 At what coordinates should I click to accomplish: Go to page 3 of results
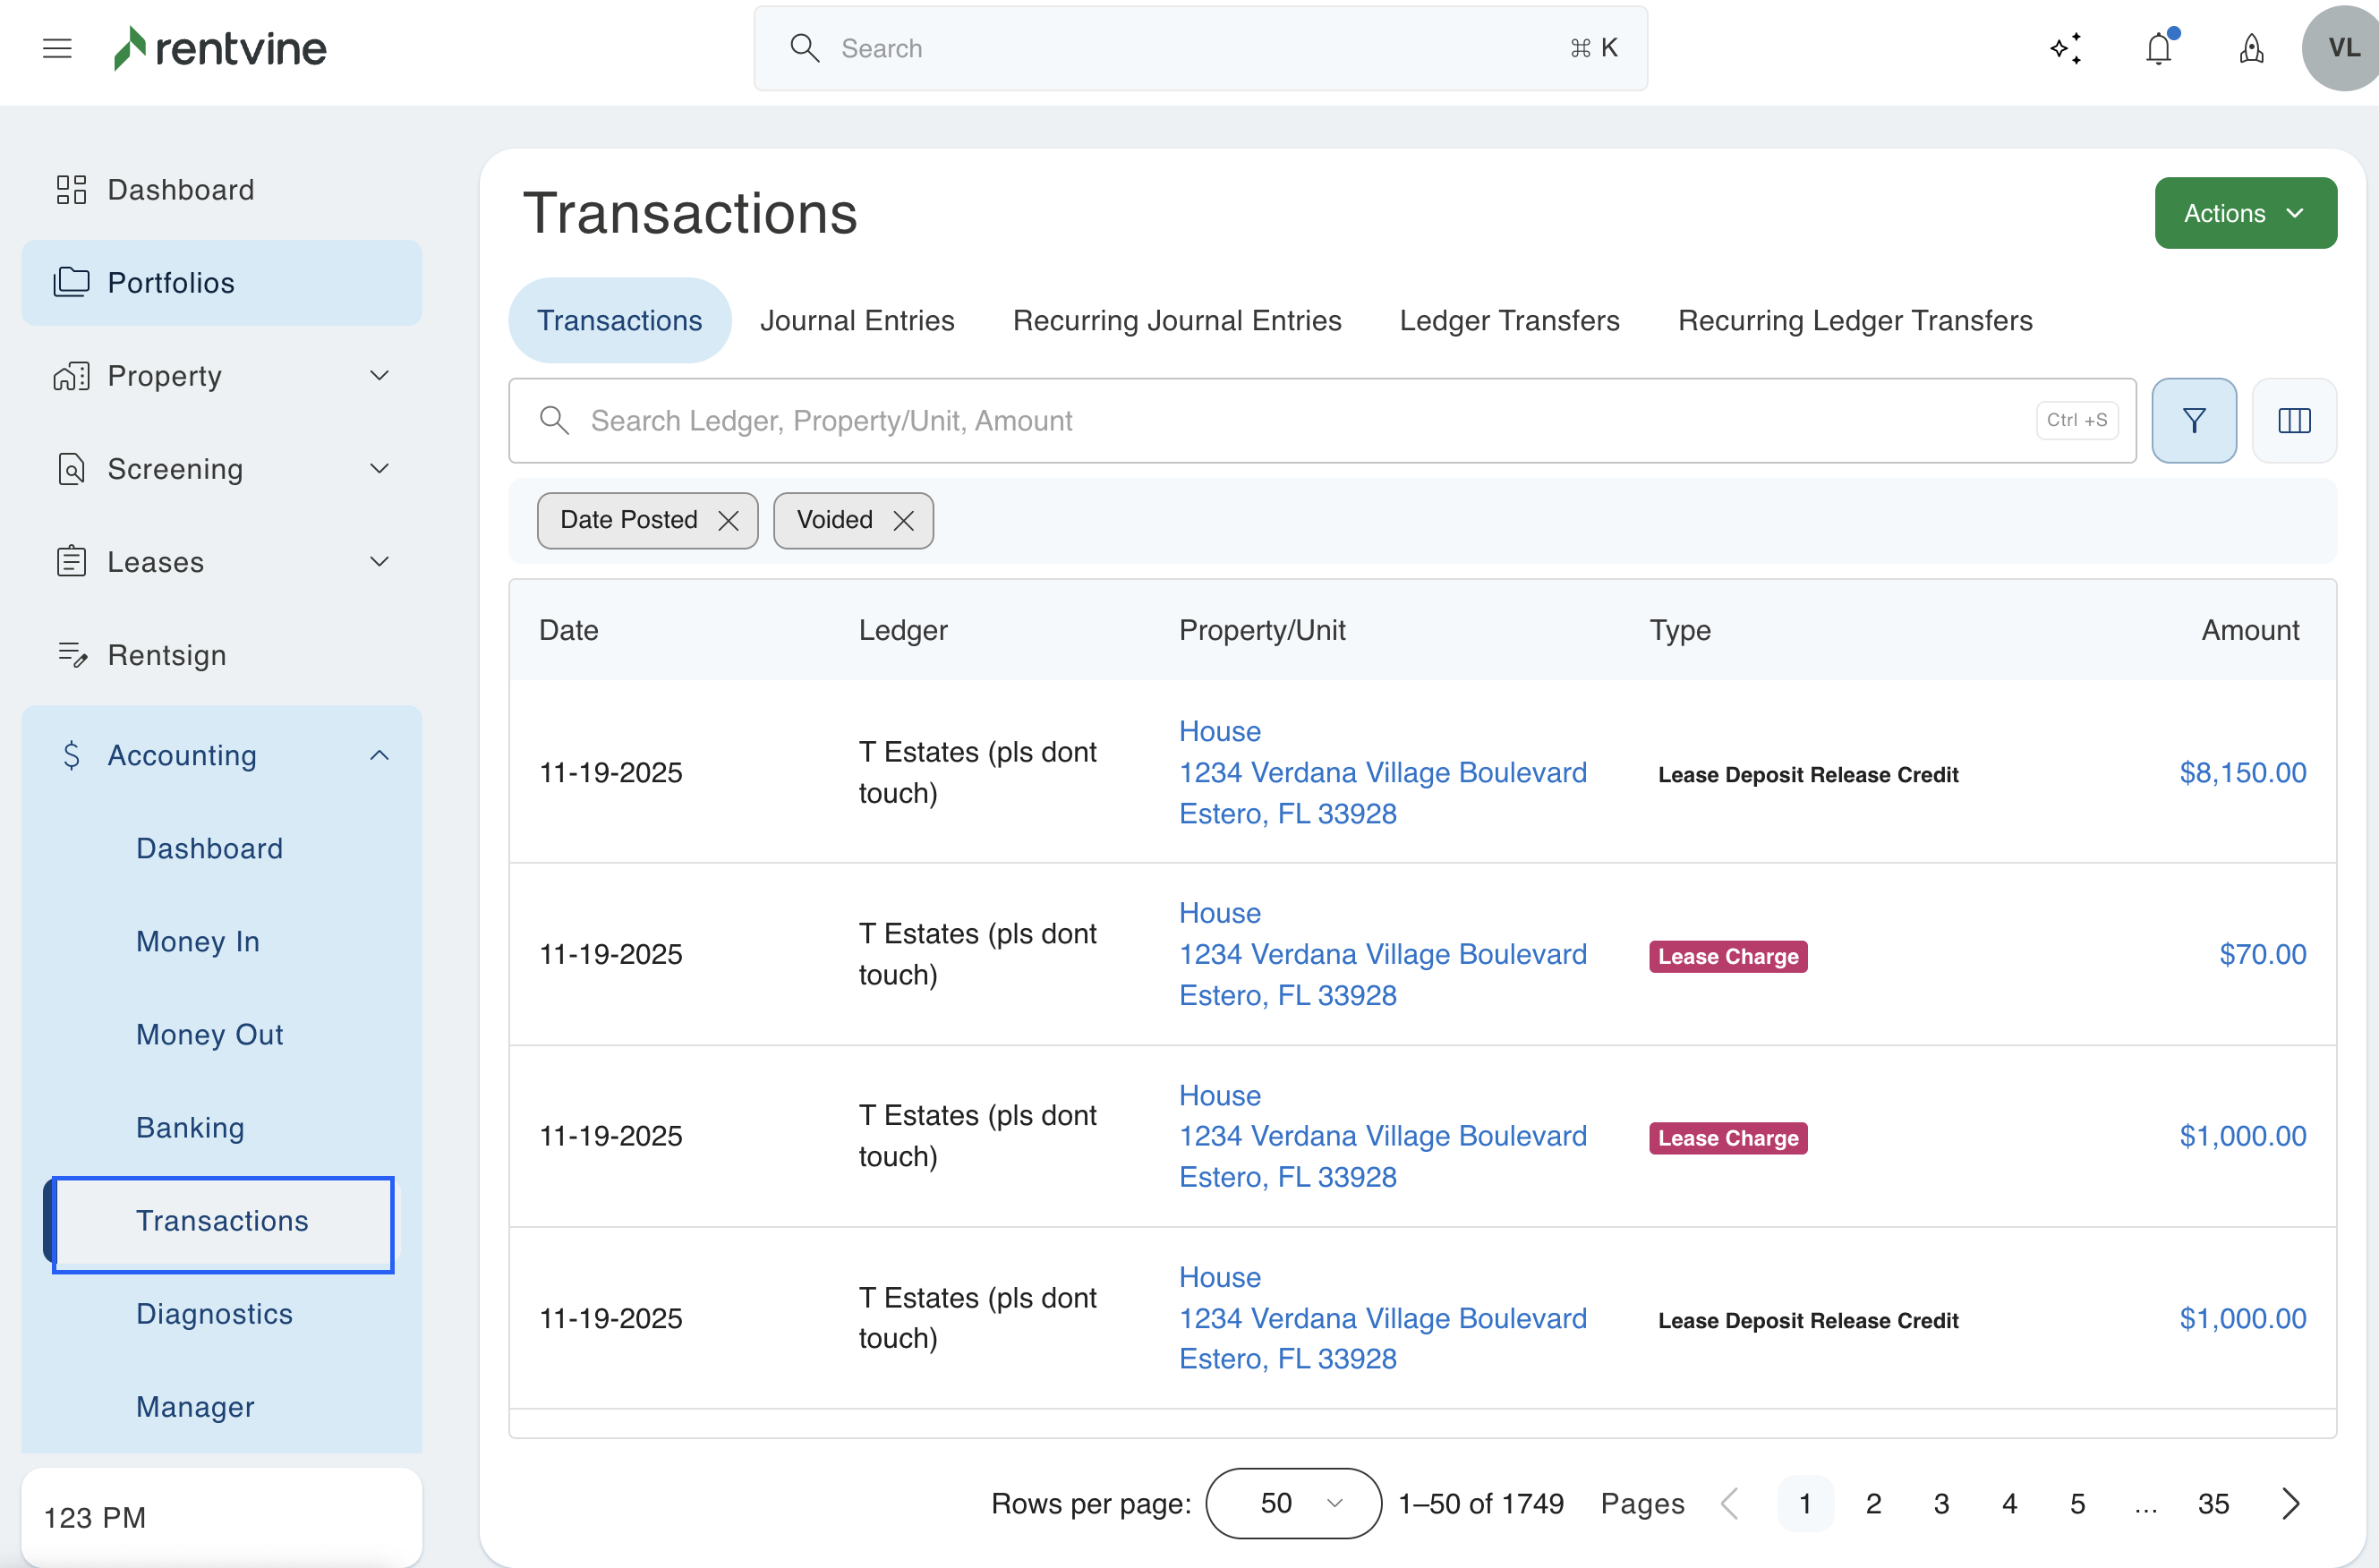pos(1941,1503)
